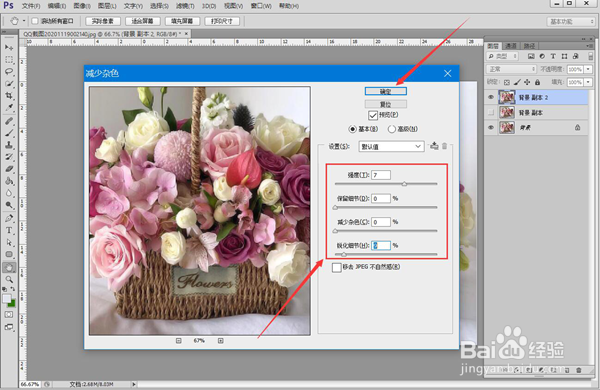
Task: Open fill 100% dropdown arrow
Action: coord(588,82)
